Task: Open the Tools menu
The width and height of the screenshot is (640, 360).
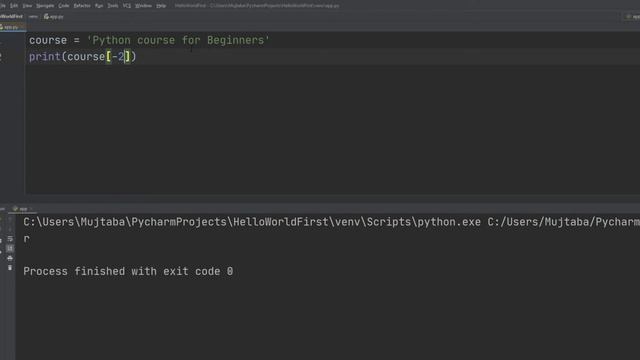Action: click(113, 6)
